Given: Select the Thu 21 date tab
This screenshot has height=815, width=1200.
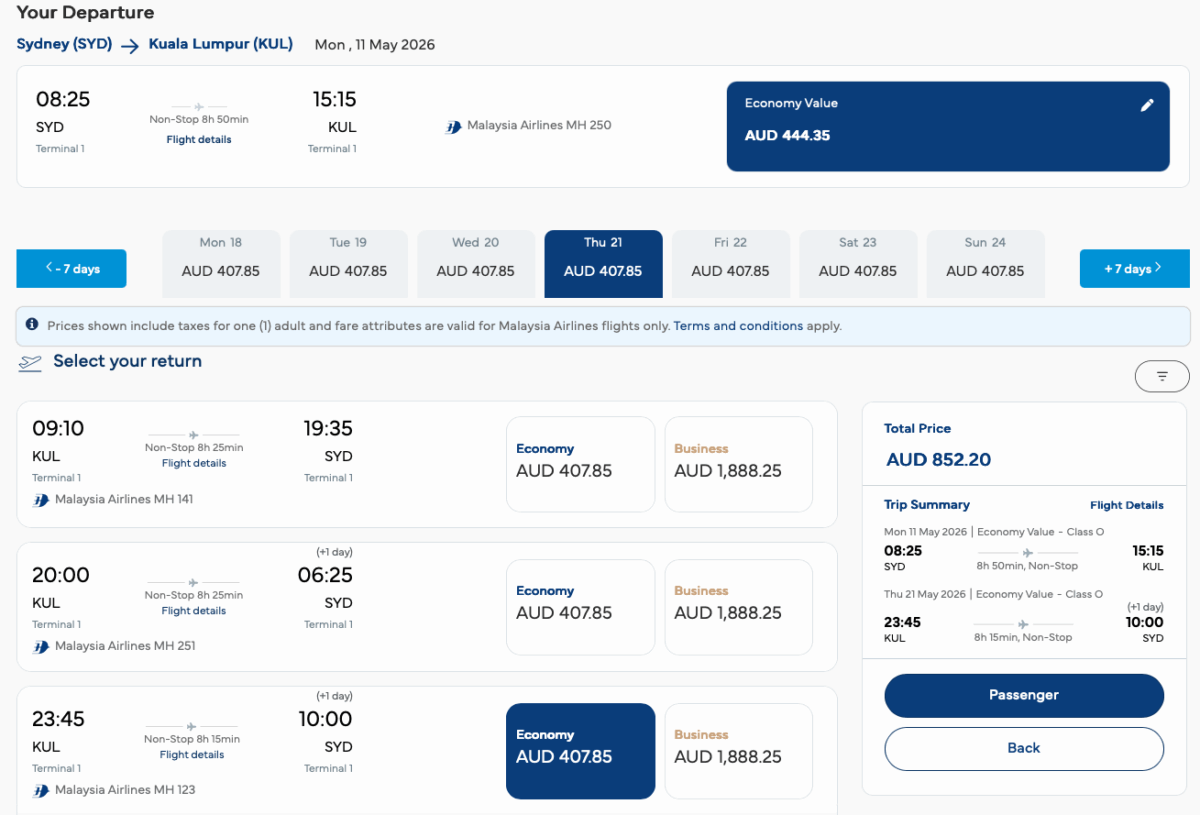Looking at the screenshot, I should [x=603, y=264].
